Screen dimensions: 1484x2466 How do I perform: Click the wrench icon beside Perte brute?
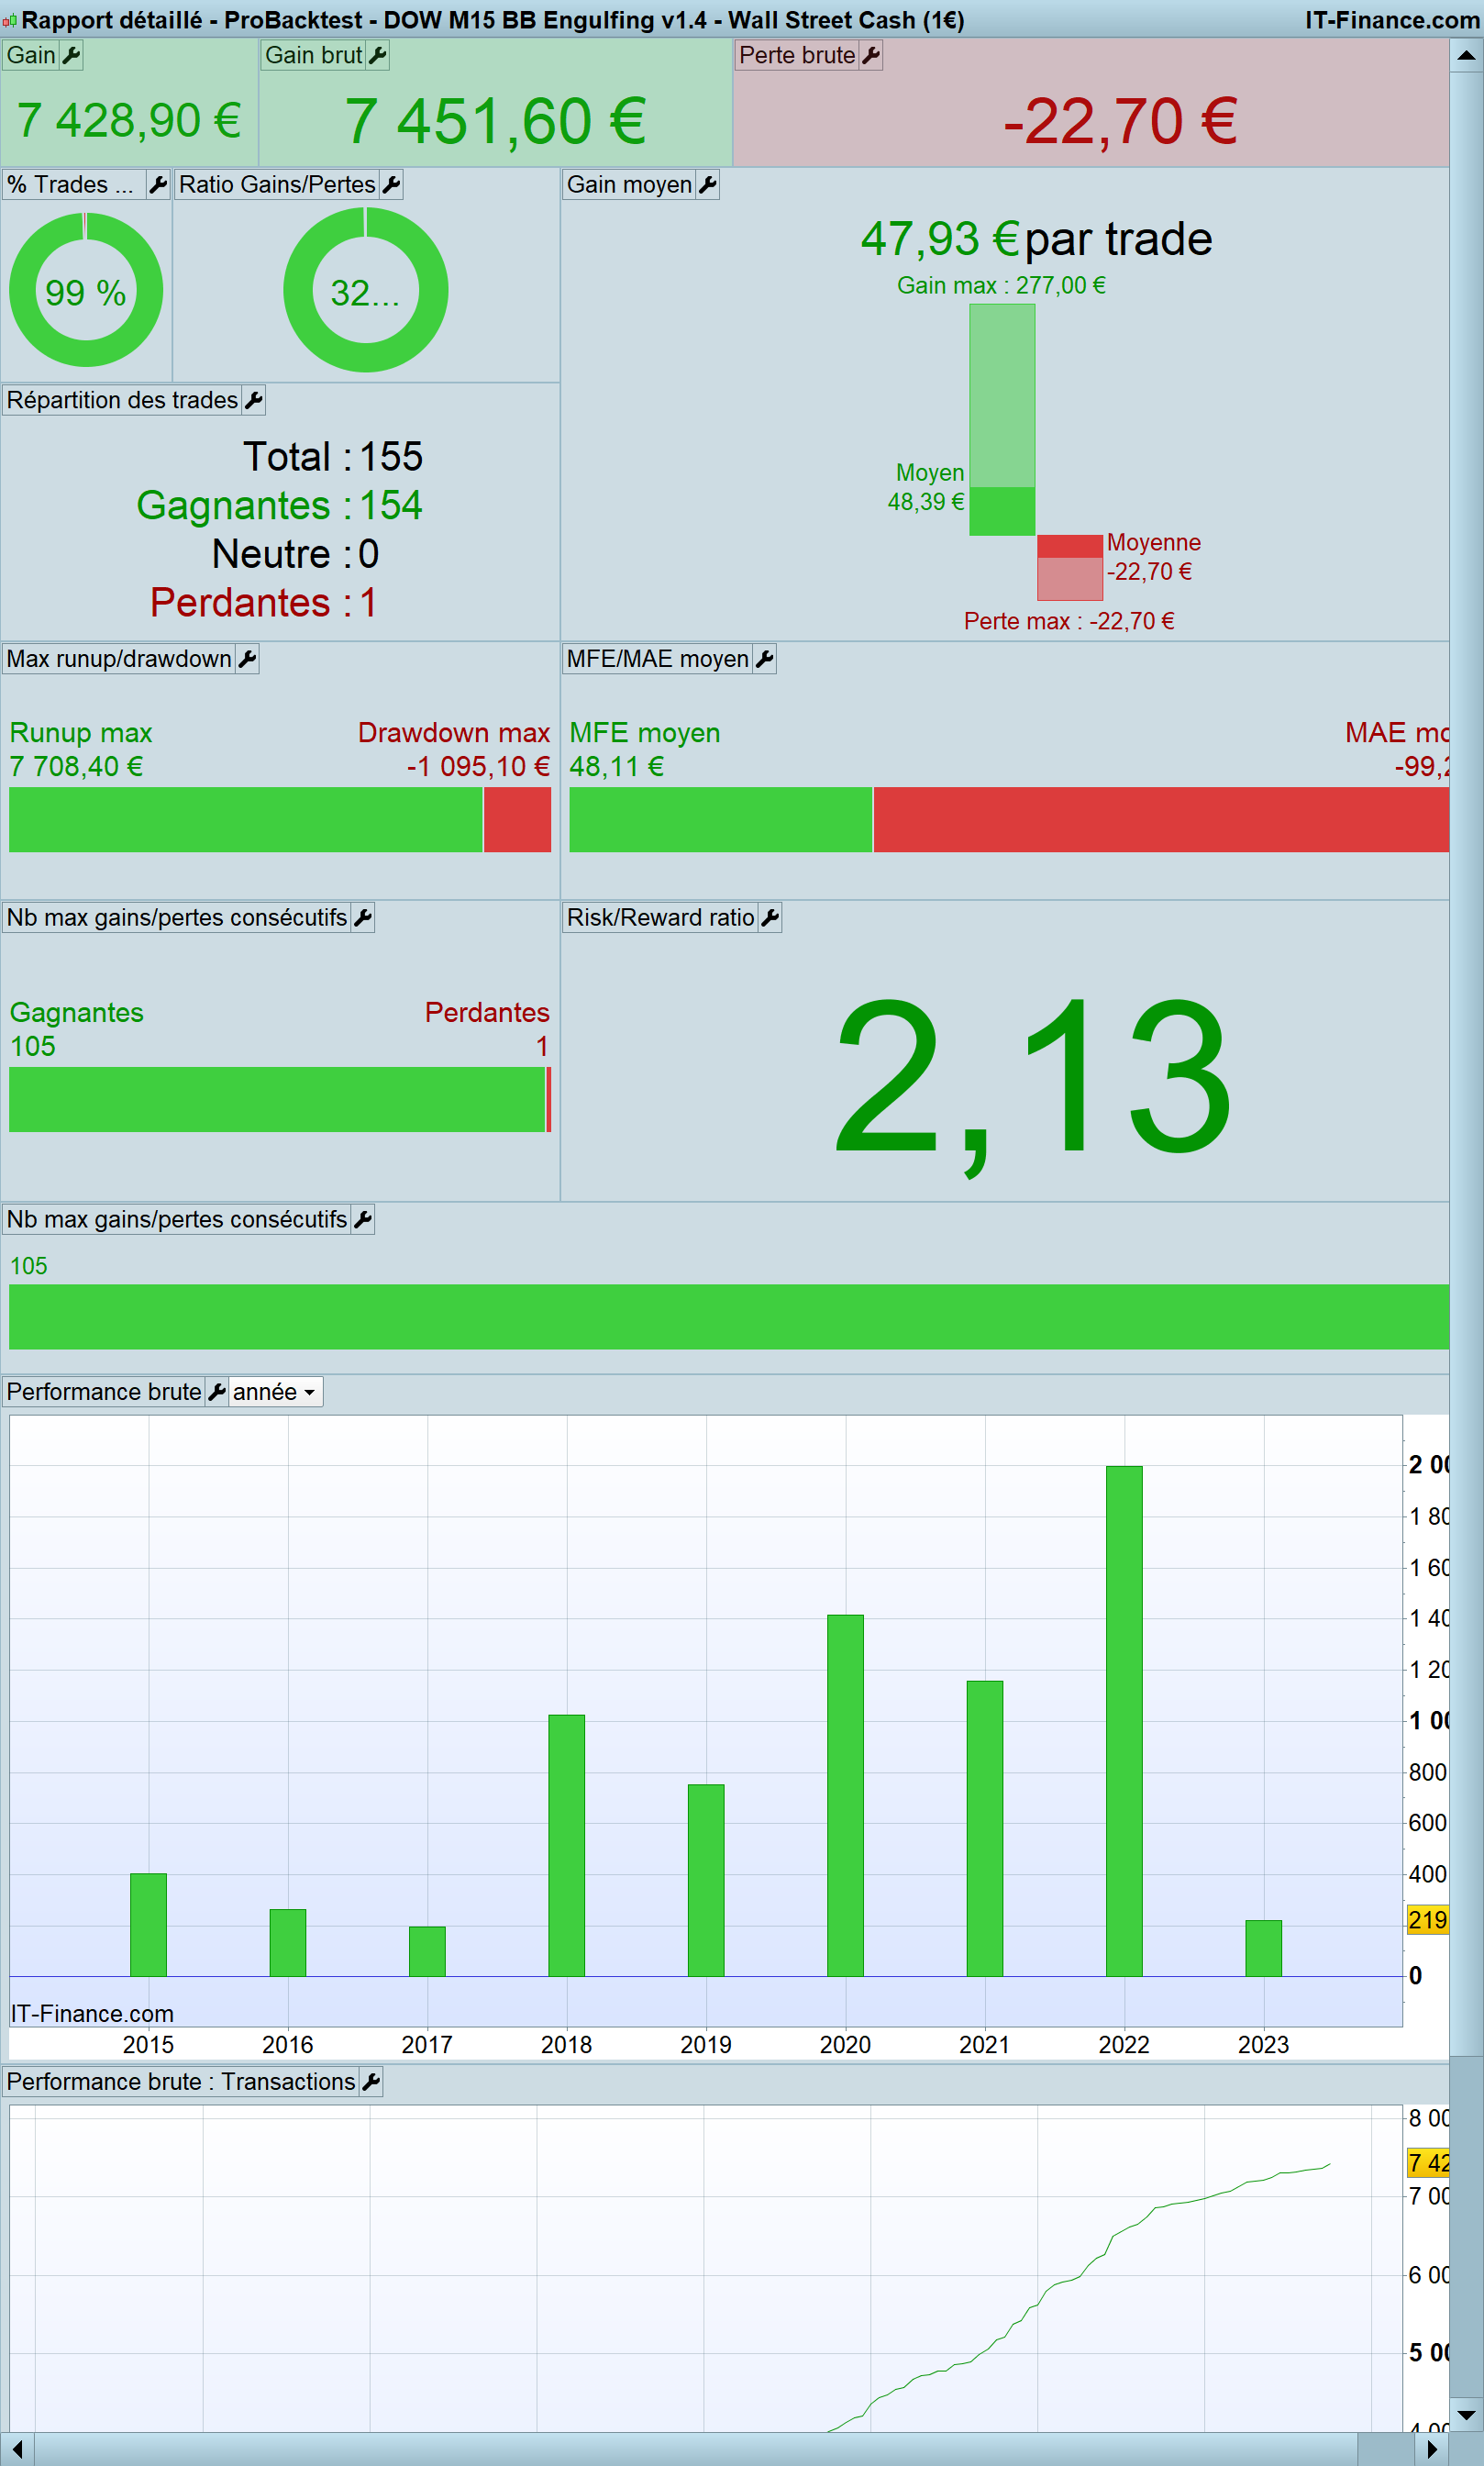coord(871,56)
